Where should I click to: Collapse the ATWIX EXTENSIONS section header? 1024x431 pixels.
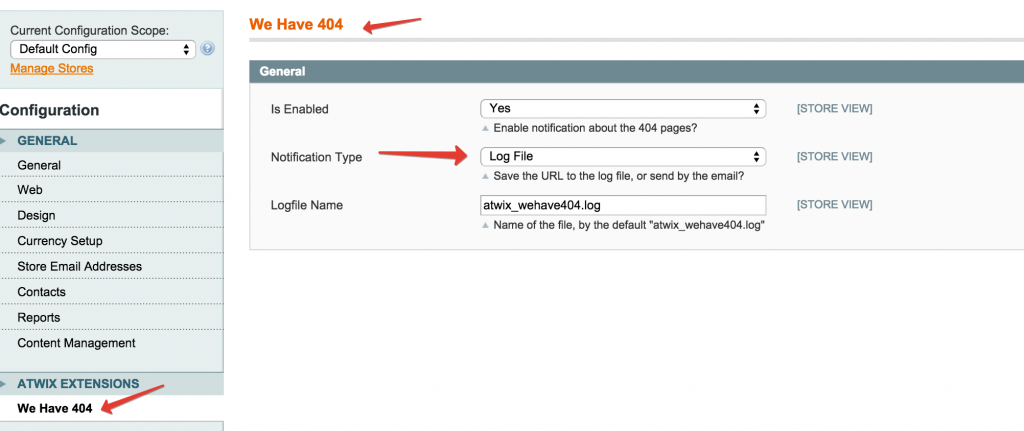pos(112,384)
